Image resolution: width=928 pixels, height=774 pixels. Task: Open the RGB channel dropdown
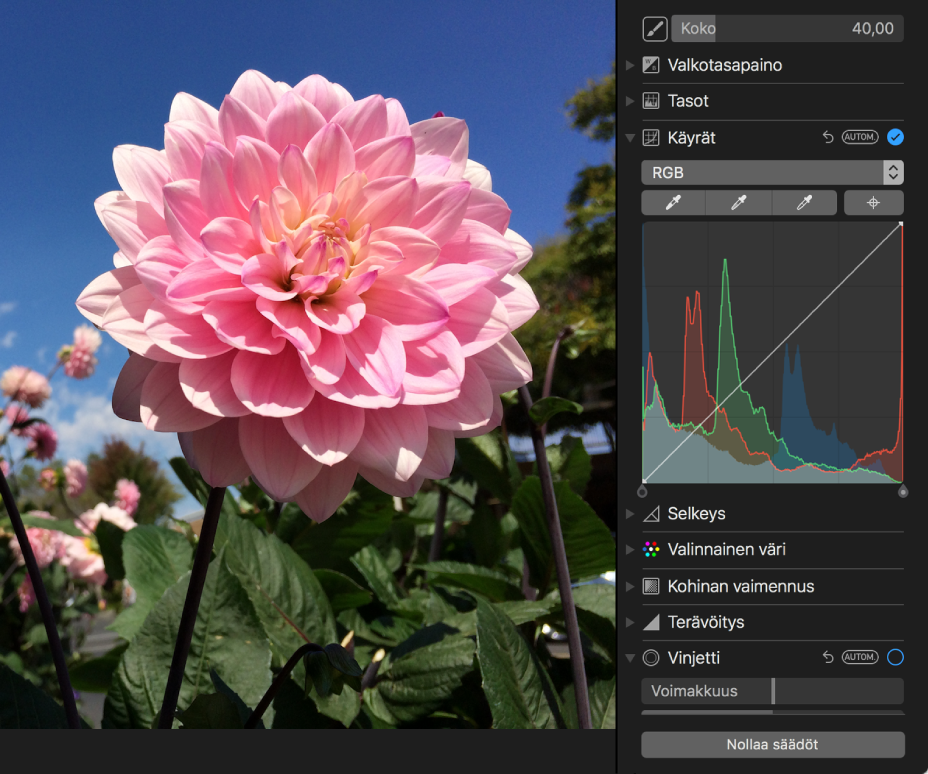pyautogui.click(x=772, y=172)
